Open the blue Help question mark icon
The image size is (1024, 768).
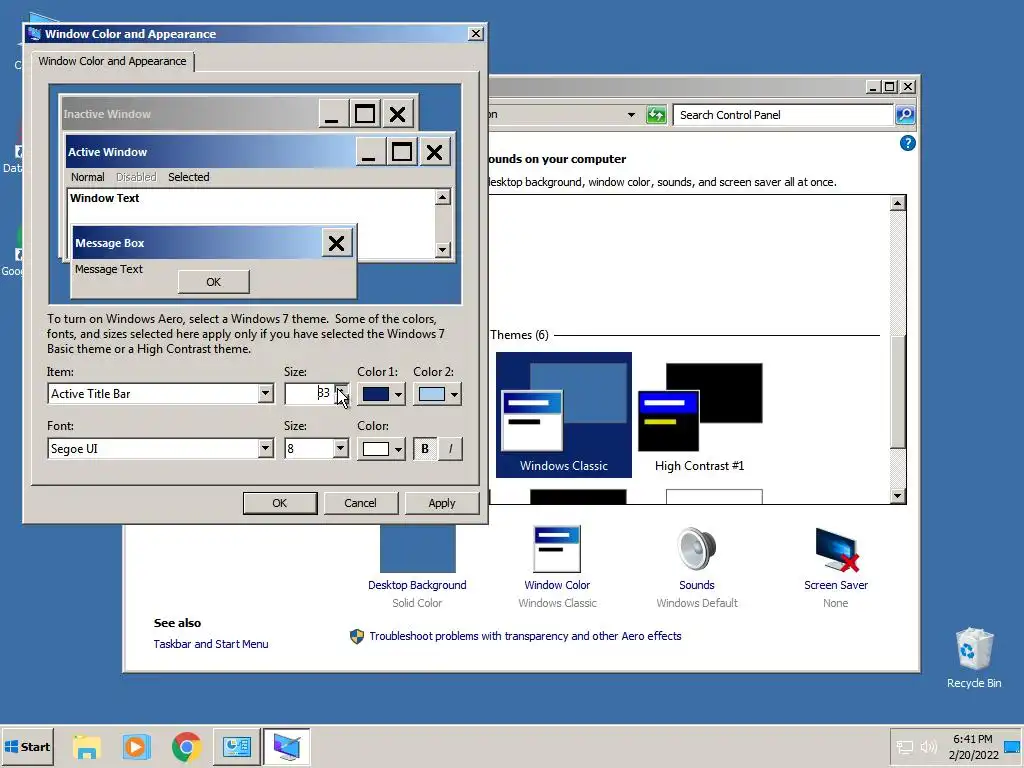[x=907, y=143]
